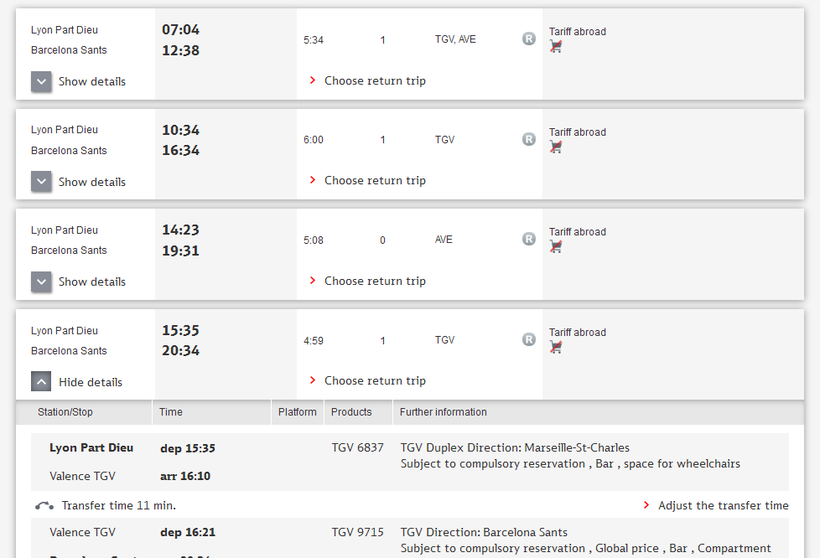Click the reservation R icon for the 15:35 train
The width and height of the screenshot is (820, 558).
(529, 339)
